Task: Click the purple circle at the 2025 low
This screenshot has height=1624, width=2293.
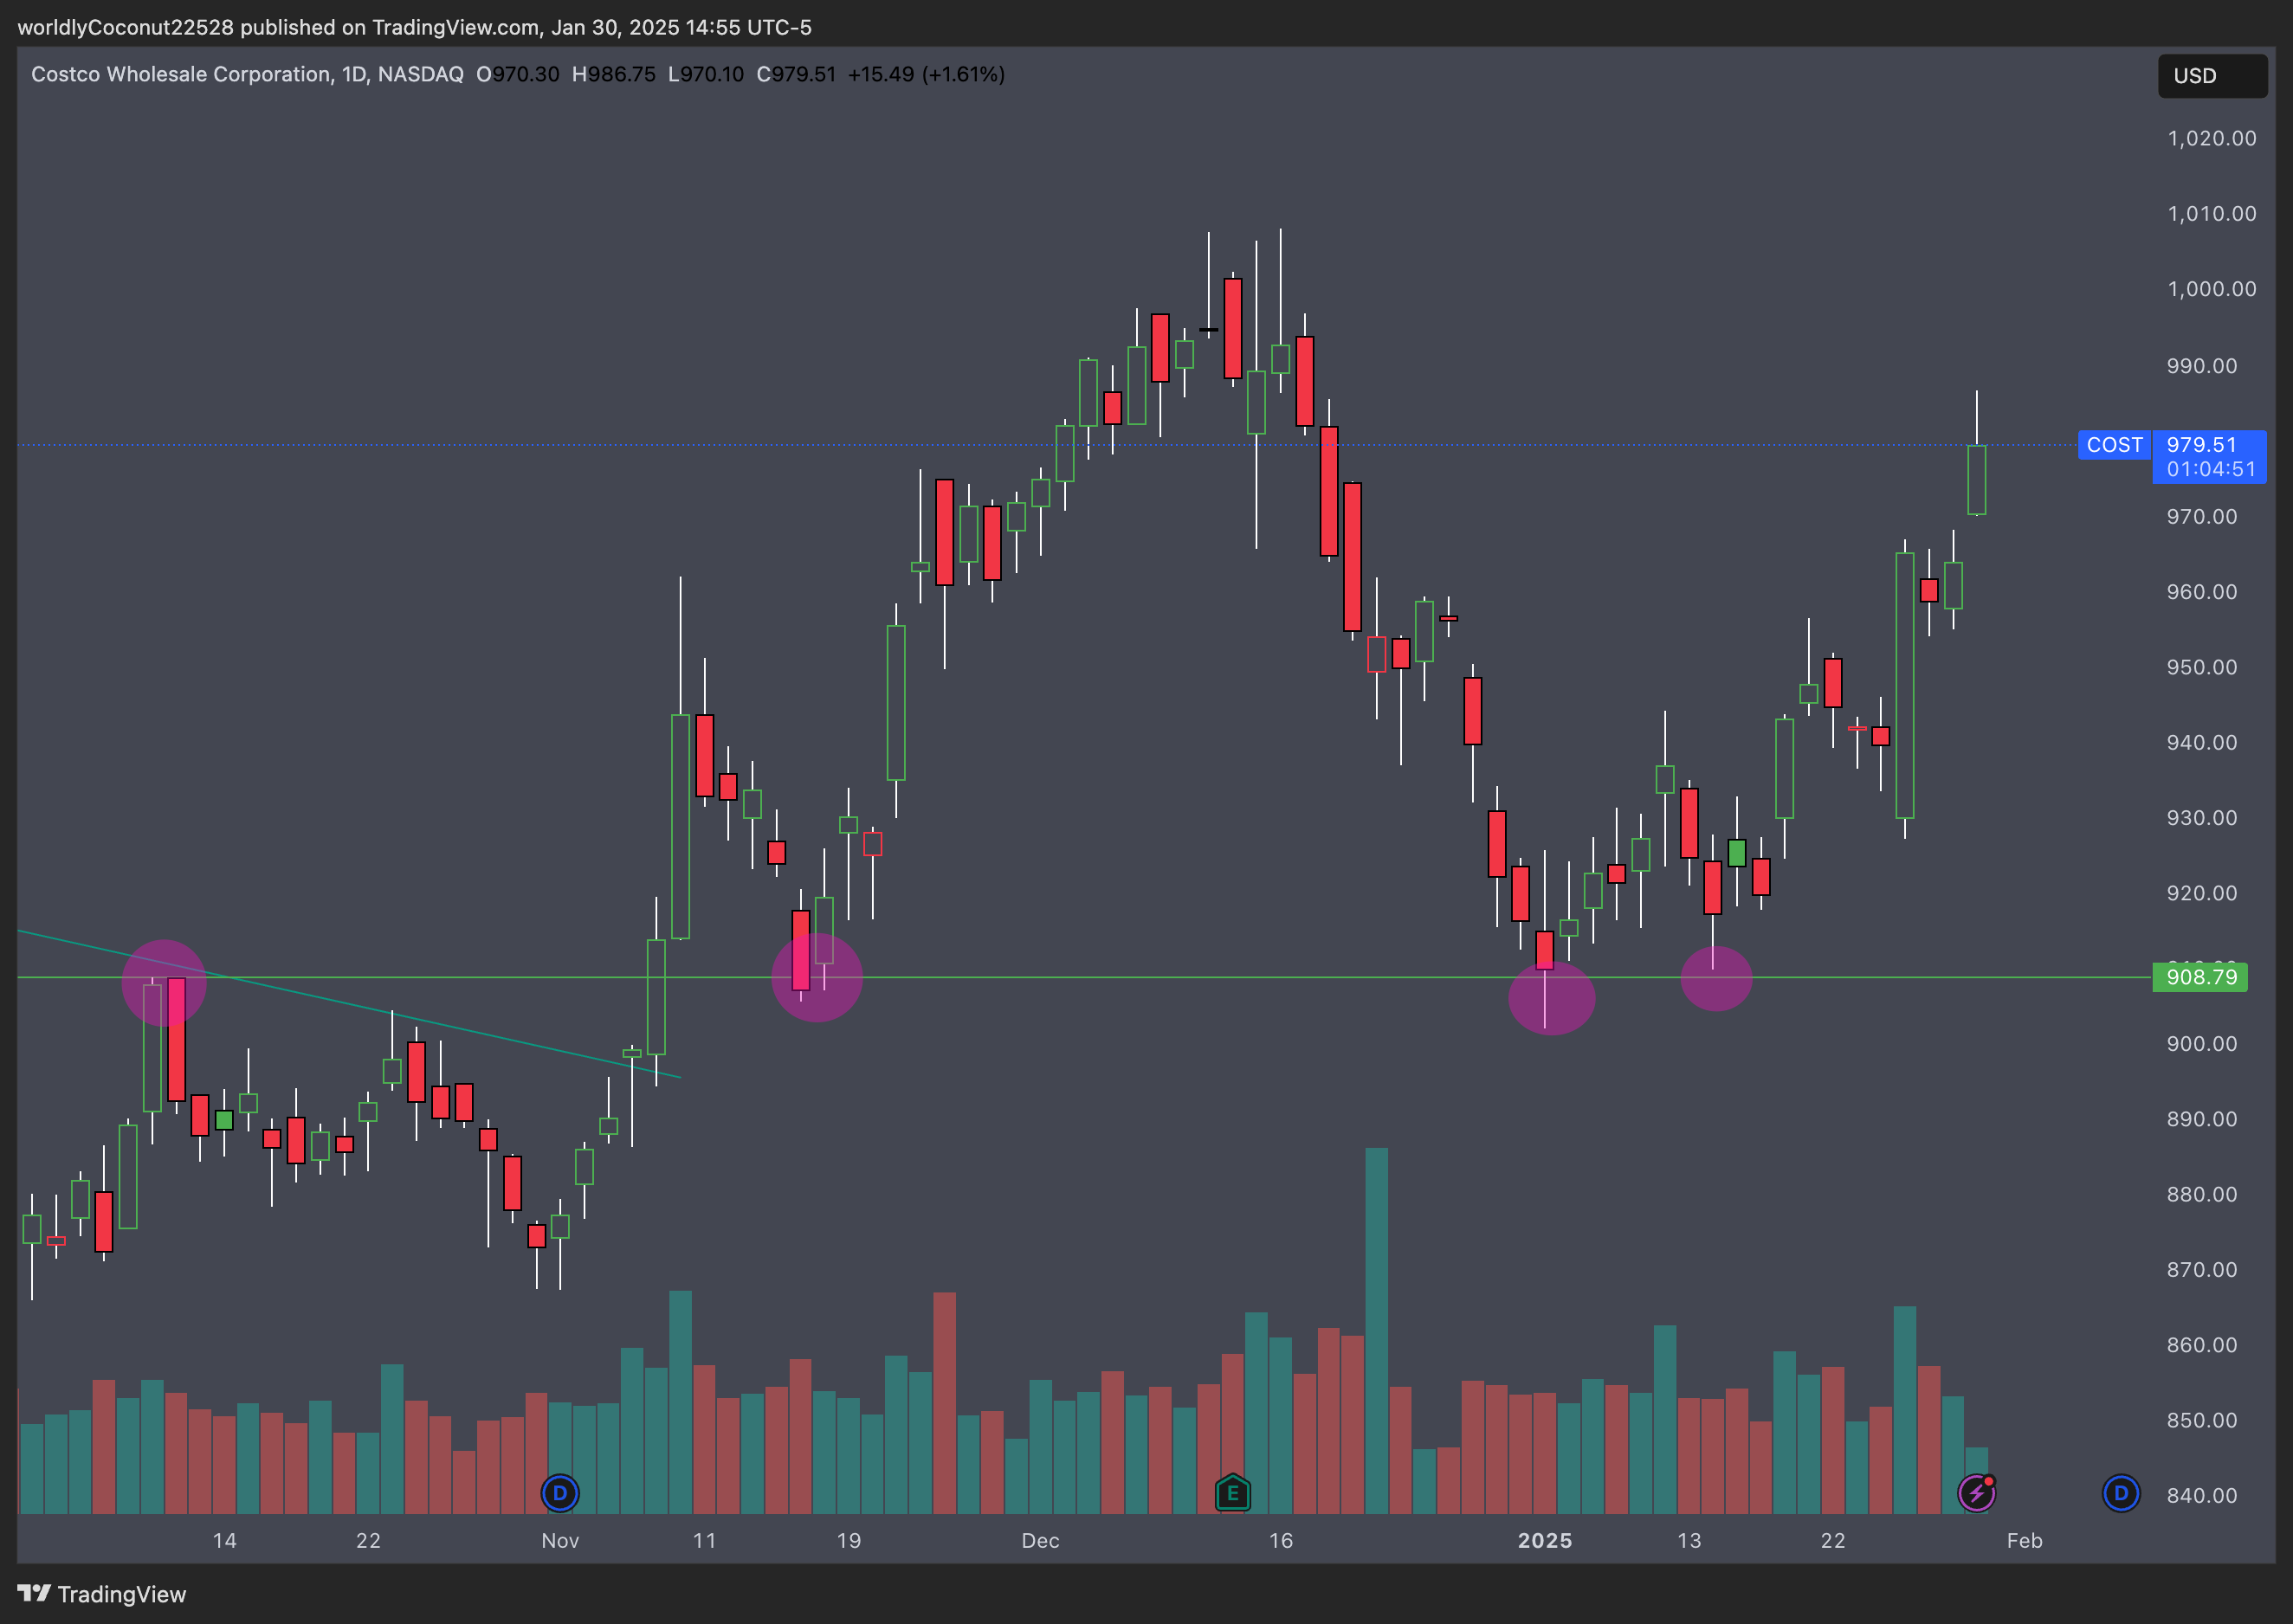Action: coord(1551,997)
